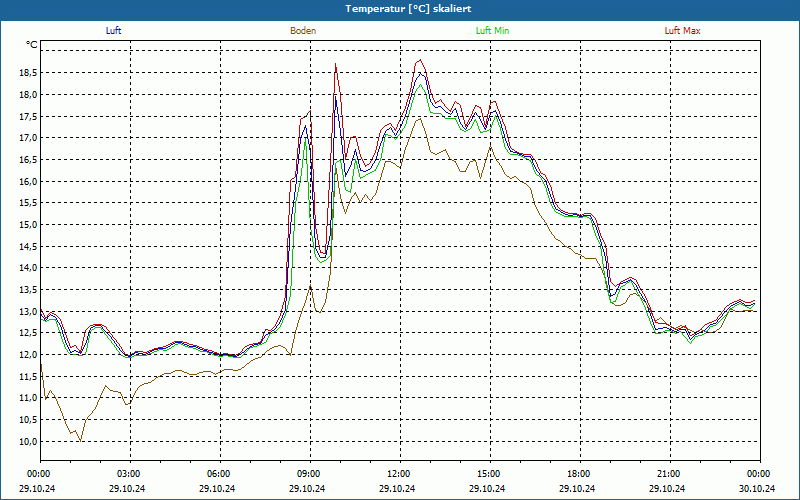Click the 21:00 time axis label

[x=670, y=474]
